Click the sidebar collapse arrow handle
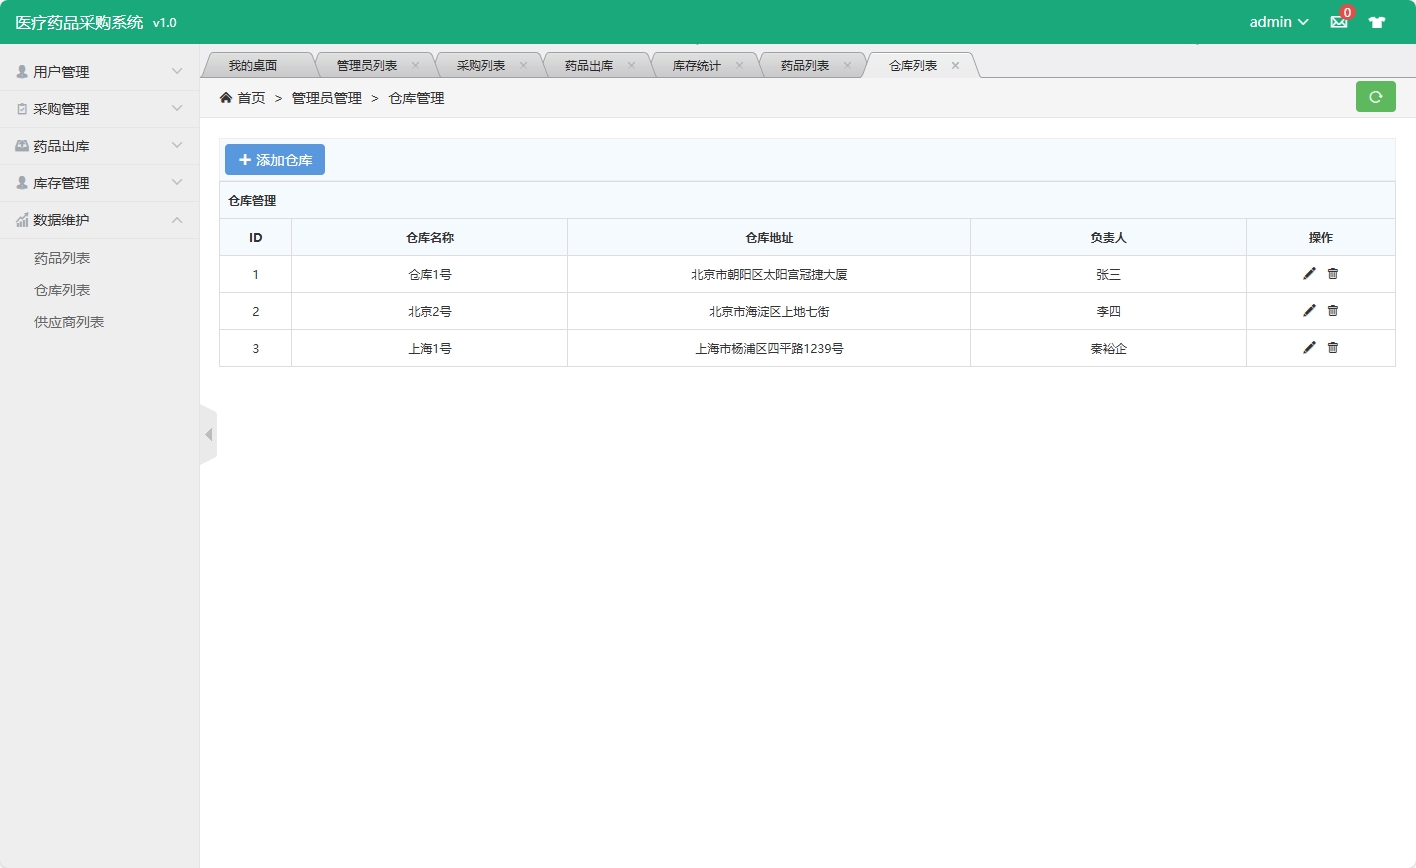 (x=209, y=434)
